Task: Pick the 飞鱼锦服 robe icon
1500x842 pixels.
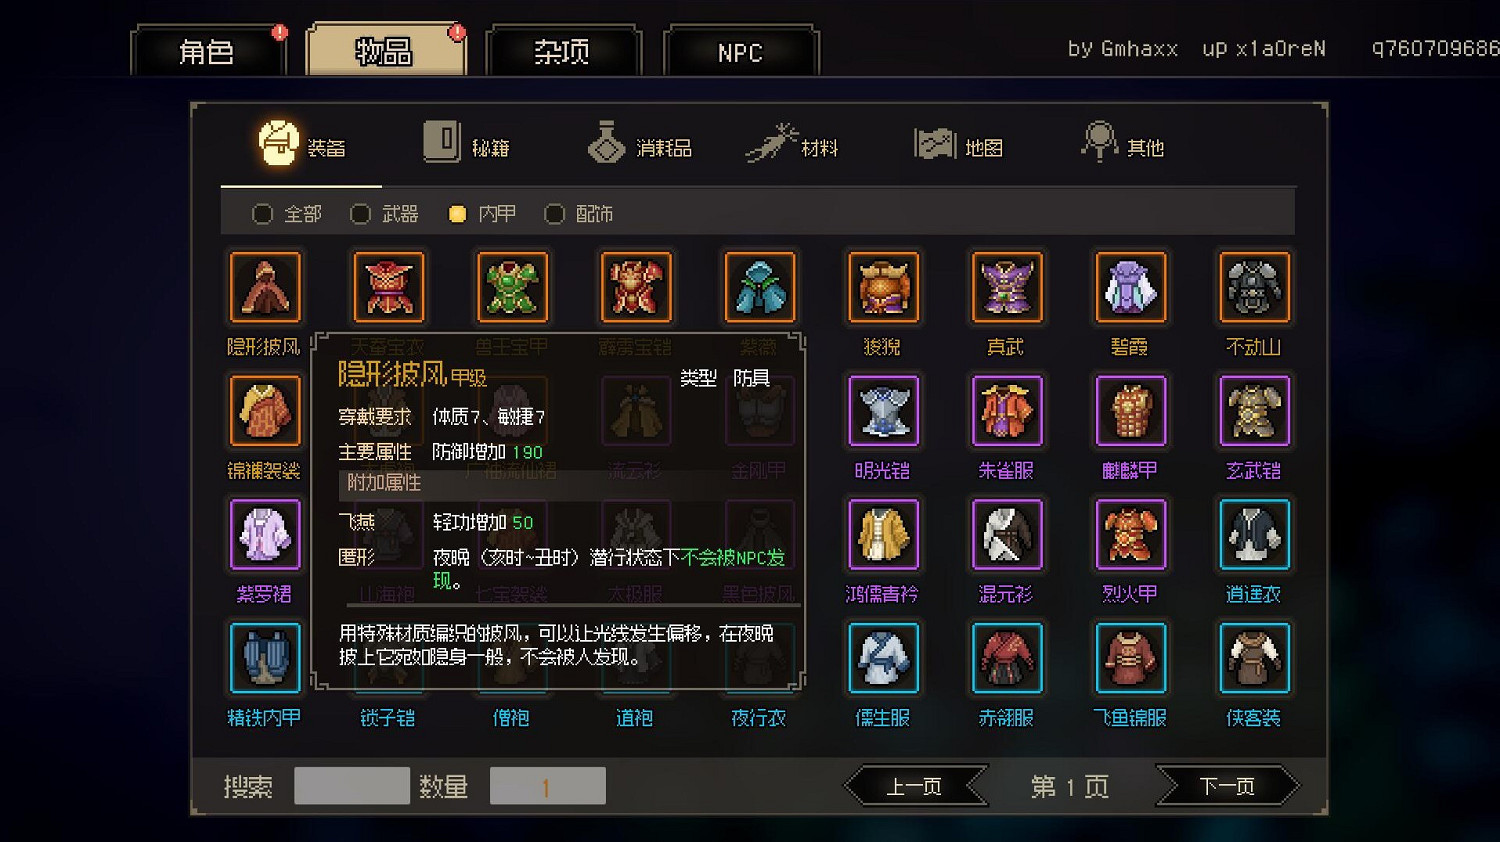Action: pyautogui.click(x=1130, y=658)
